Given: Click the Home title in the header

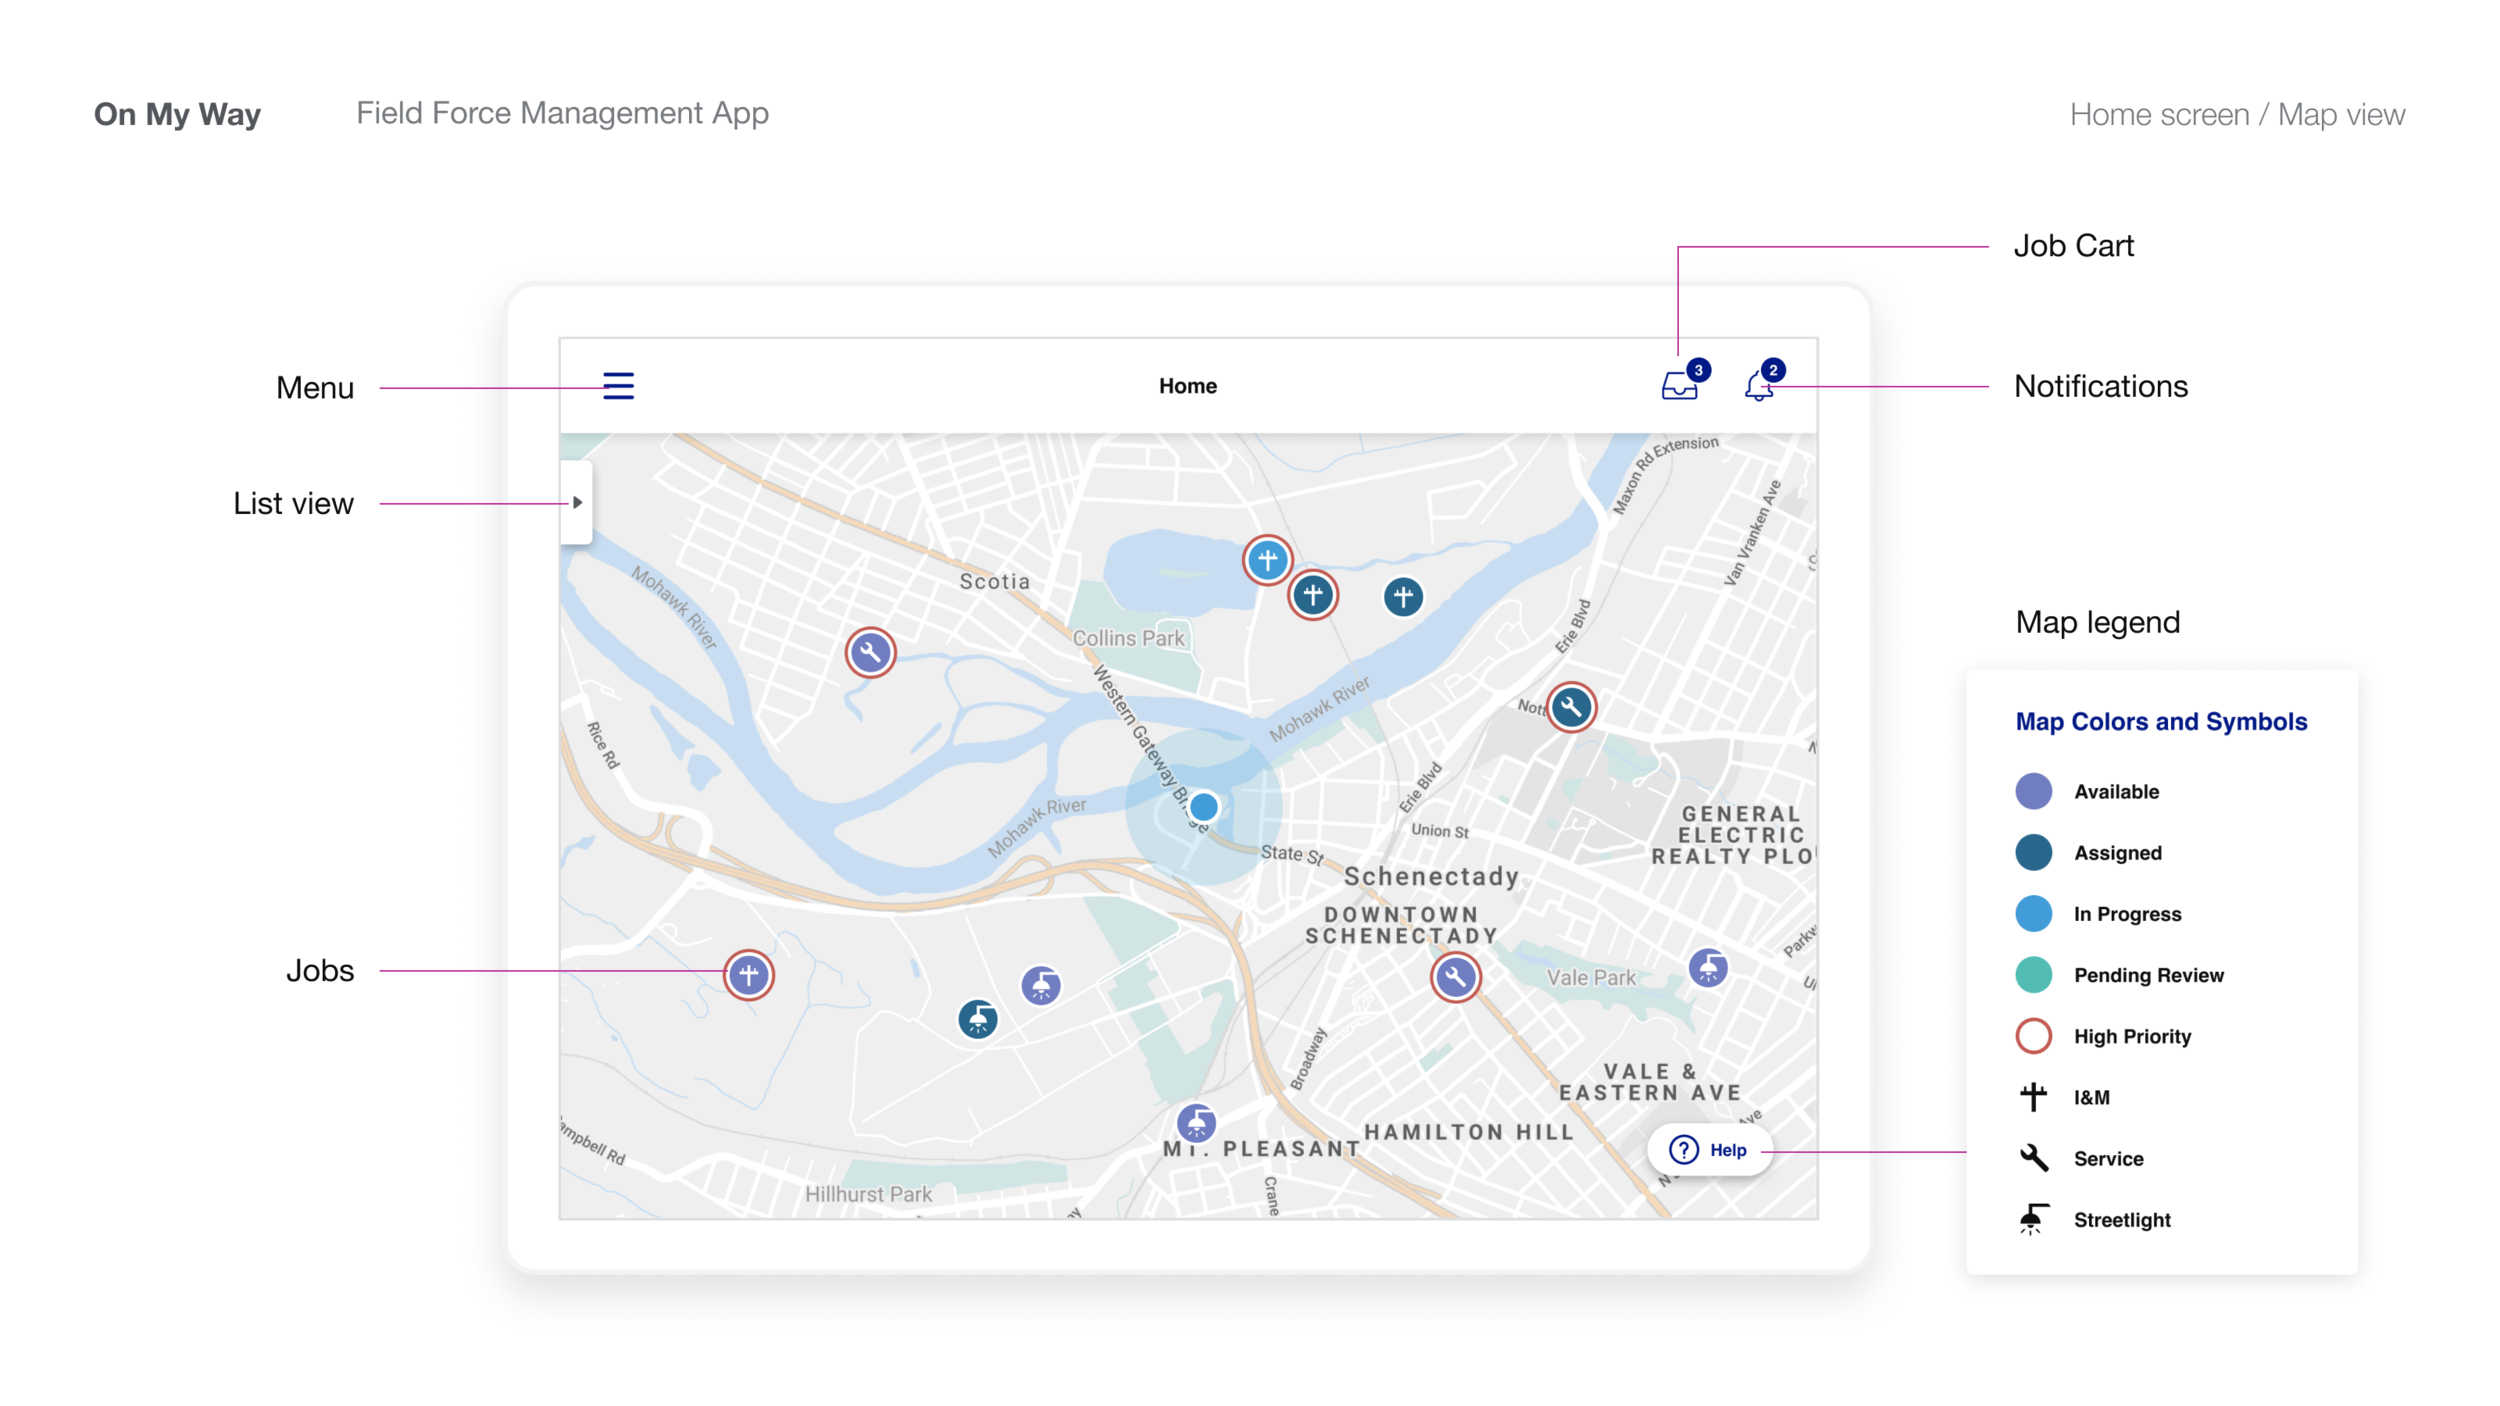Looking at the screenshot, I should pyautogui.click(x=1188, y=386).
